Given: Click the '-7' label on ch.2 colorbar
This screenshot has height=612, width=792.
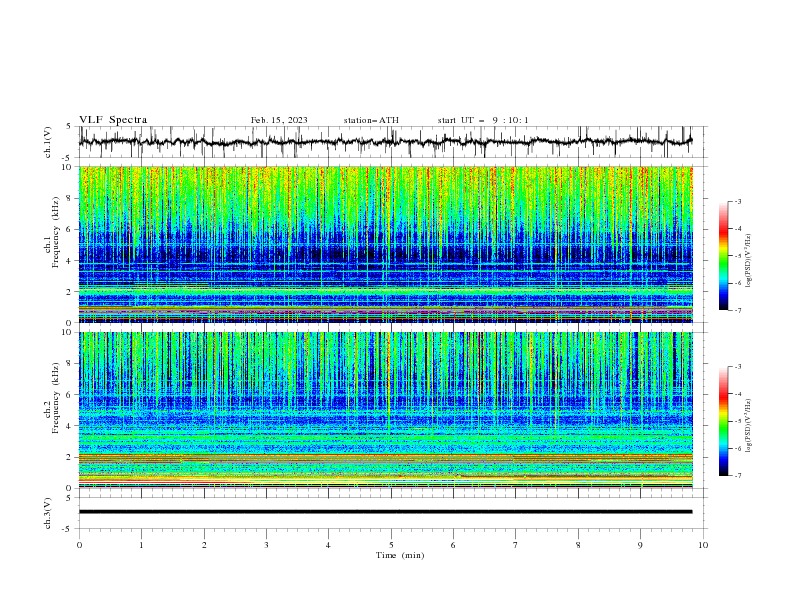Looking at the screenshot, I should pos(737,476).
